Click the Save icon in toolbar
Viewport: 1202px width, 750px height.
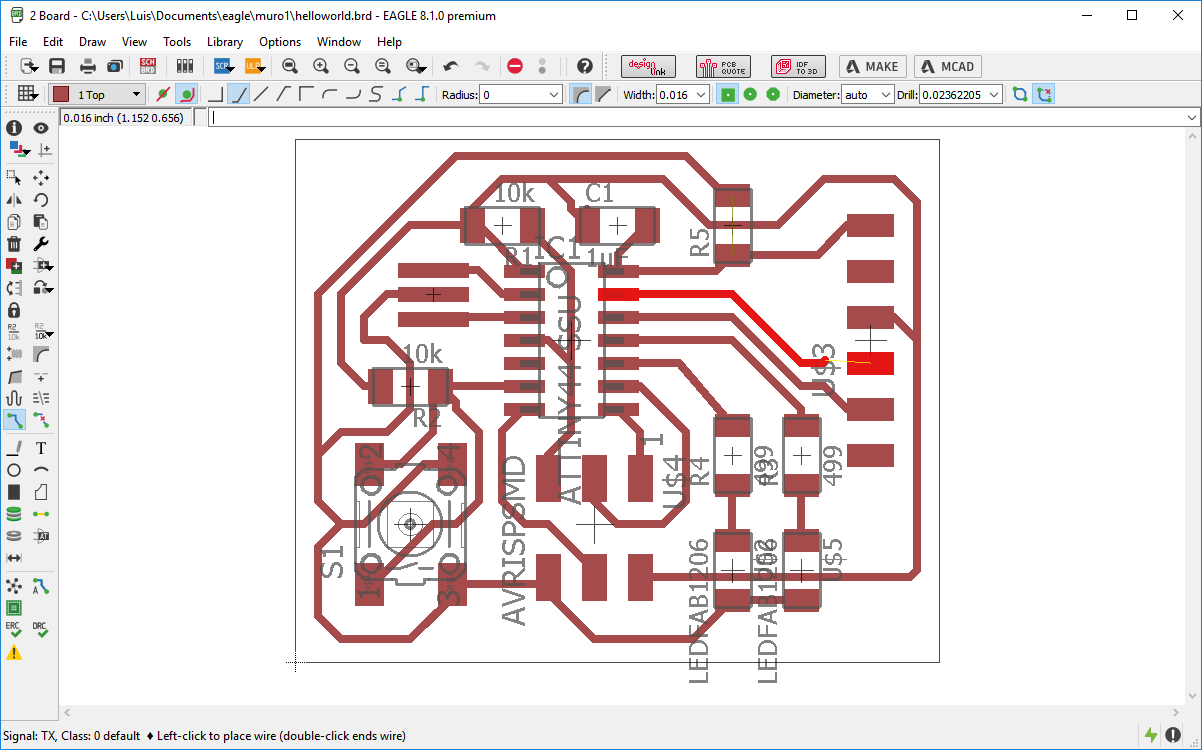click(x=57, y=66)
